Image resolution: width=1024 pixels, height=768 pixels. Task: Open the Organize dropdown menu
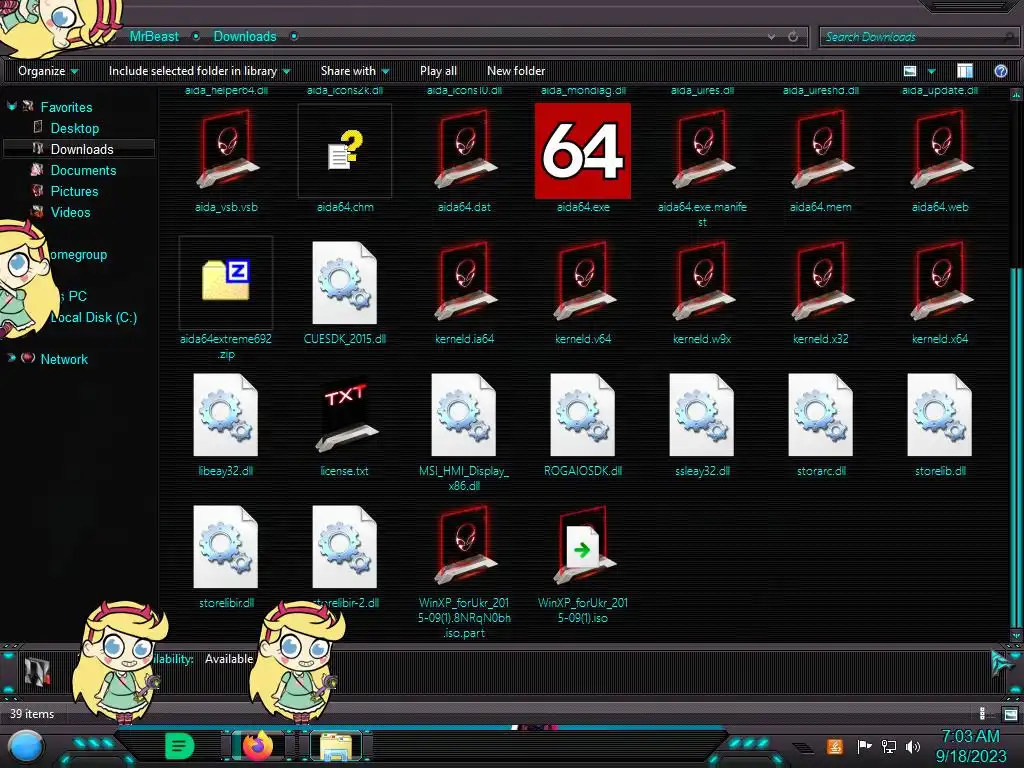click(48, 71)
